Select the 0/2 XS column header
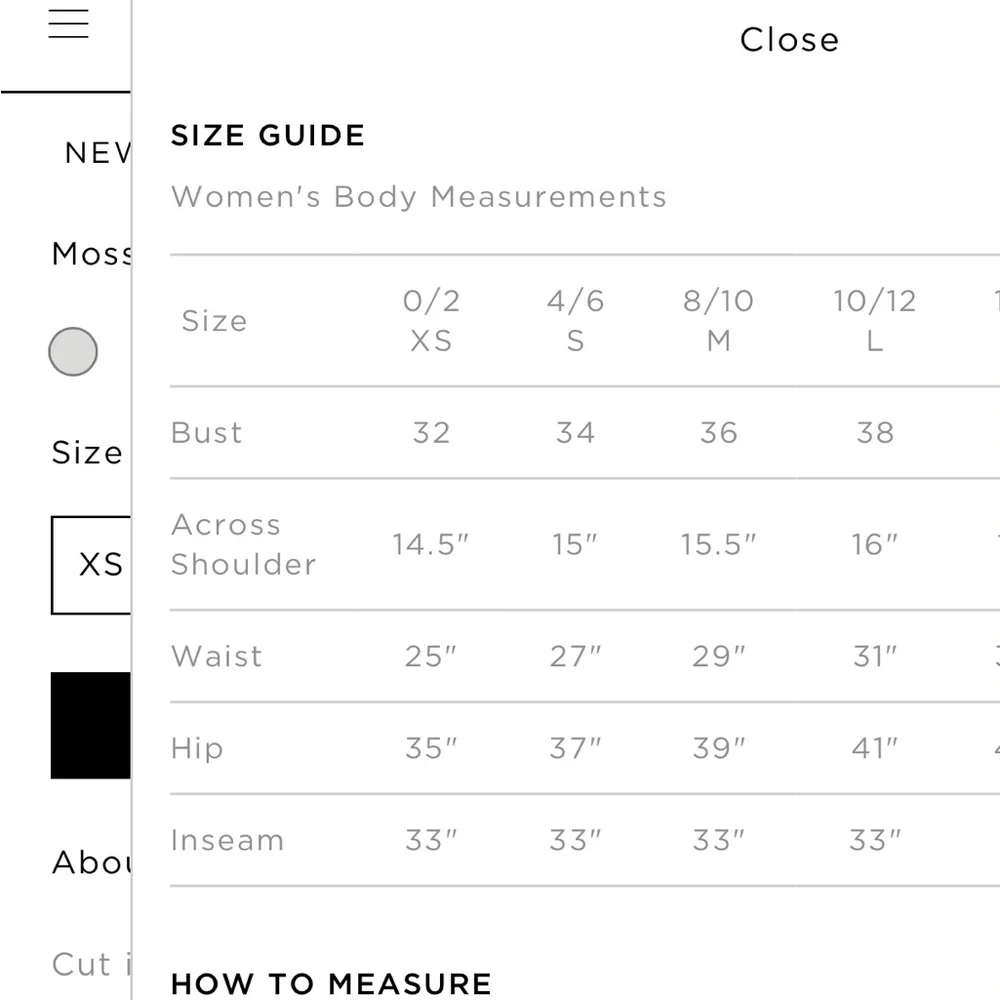 [x=431, y=321]
